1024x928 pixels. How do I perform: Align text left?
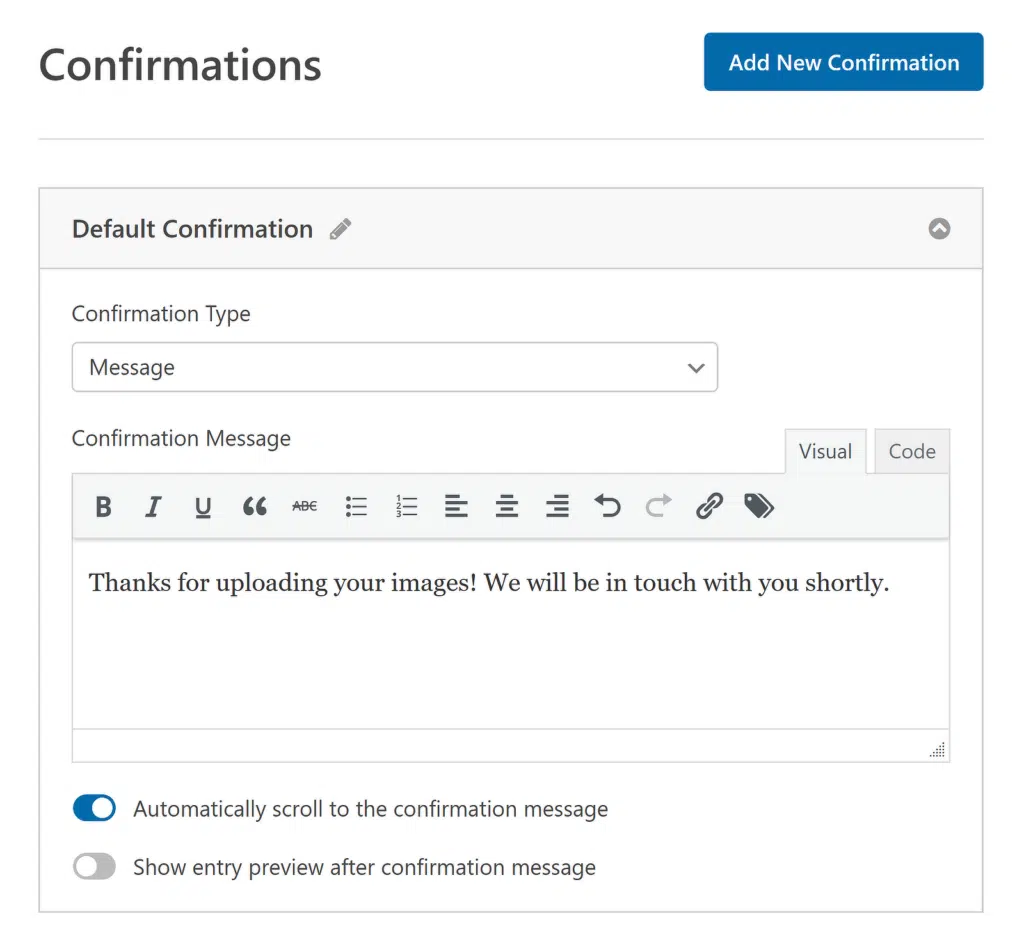tap(456, 507)
